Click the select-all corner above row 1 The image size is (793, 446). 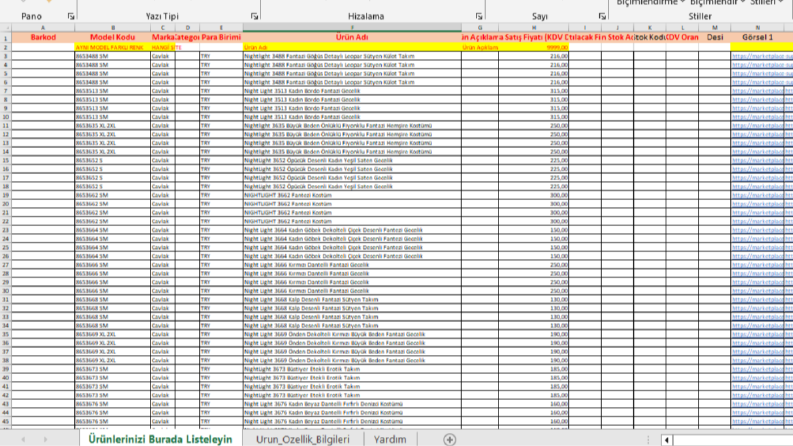click(x=6, y=28)
